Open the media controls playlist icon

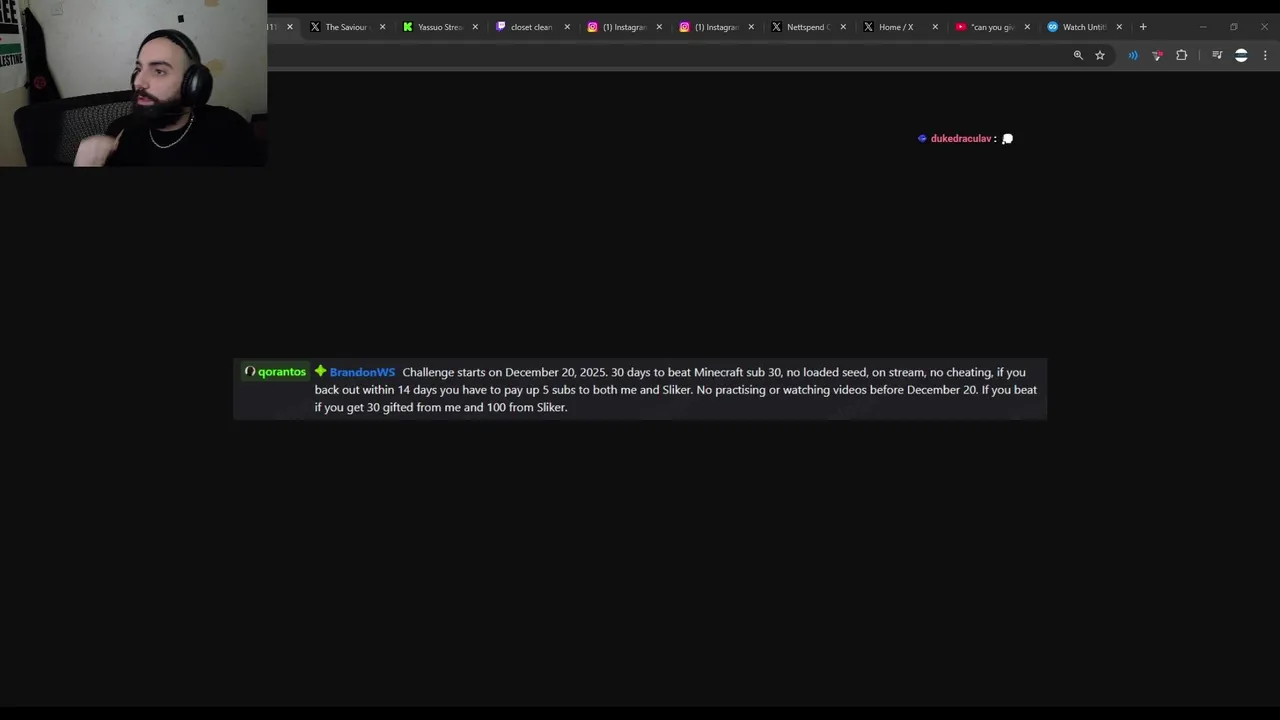pos(1217,55)
